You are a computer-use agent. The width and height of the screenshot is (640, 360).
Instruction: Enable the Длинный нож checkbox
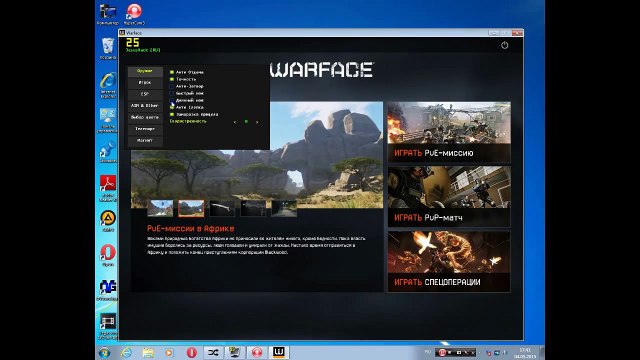pos(172,100)
